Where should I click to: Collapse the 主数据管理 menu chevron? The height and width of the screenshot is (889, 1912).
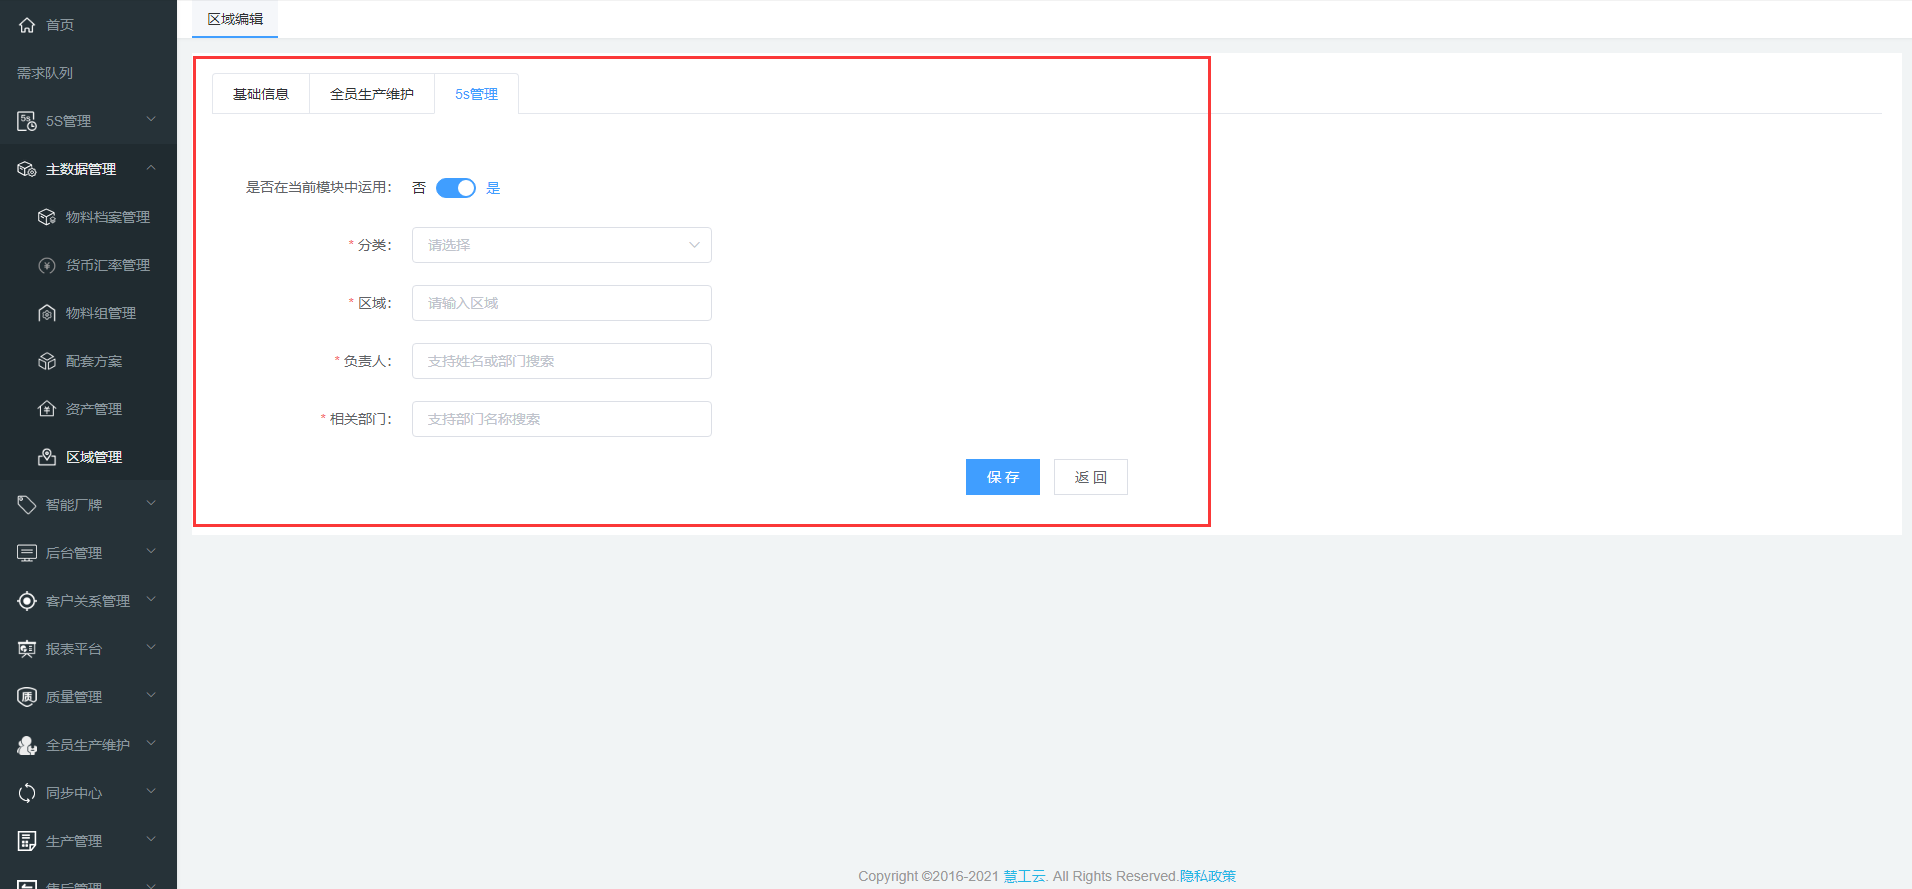pos(151,168)
